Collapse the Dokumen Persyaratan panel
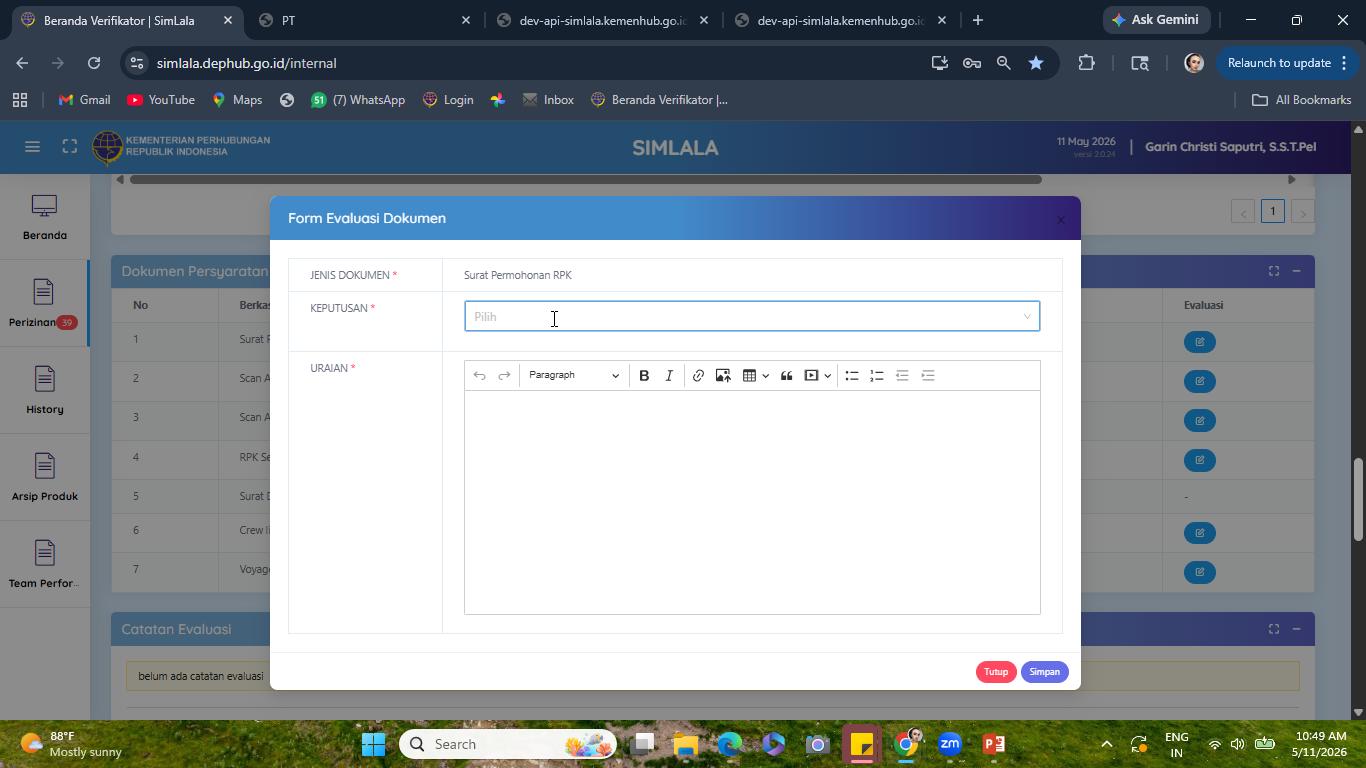 [1296, 271]
